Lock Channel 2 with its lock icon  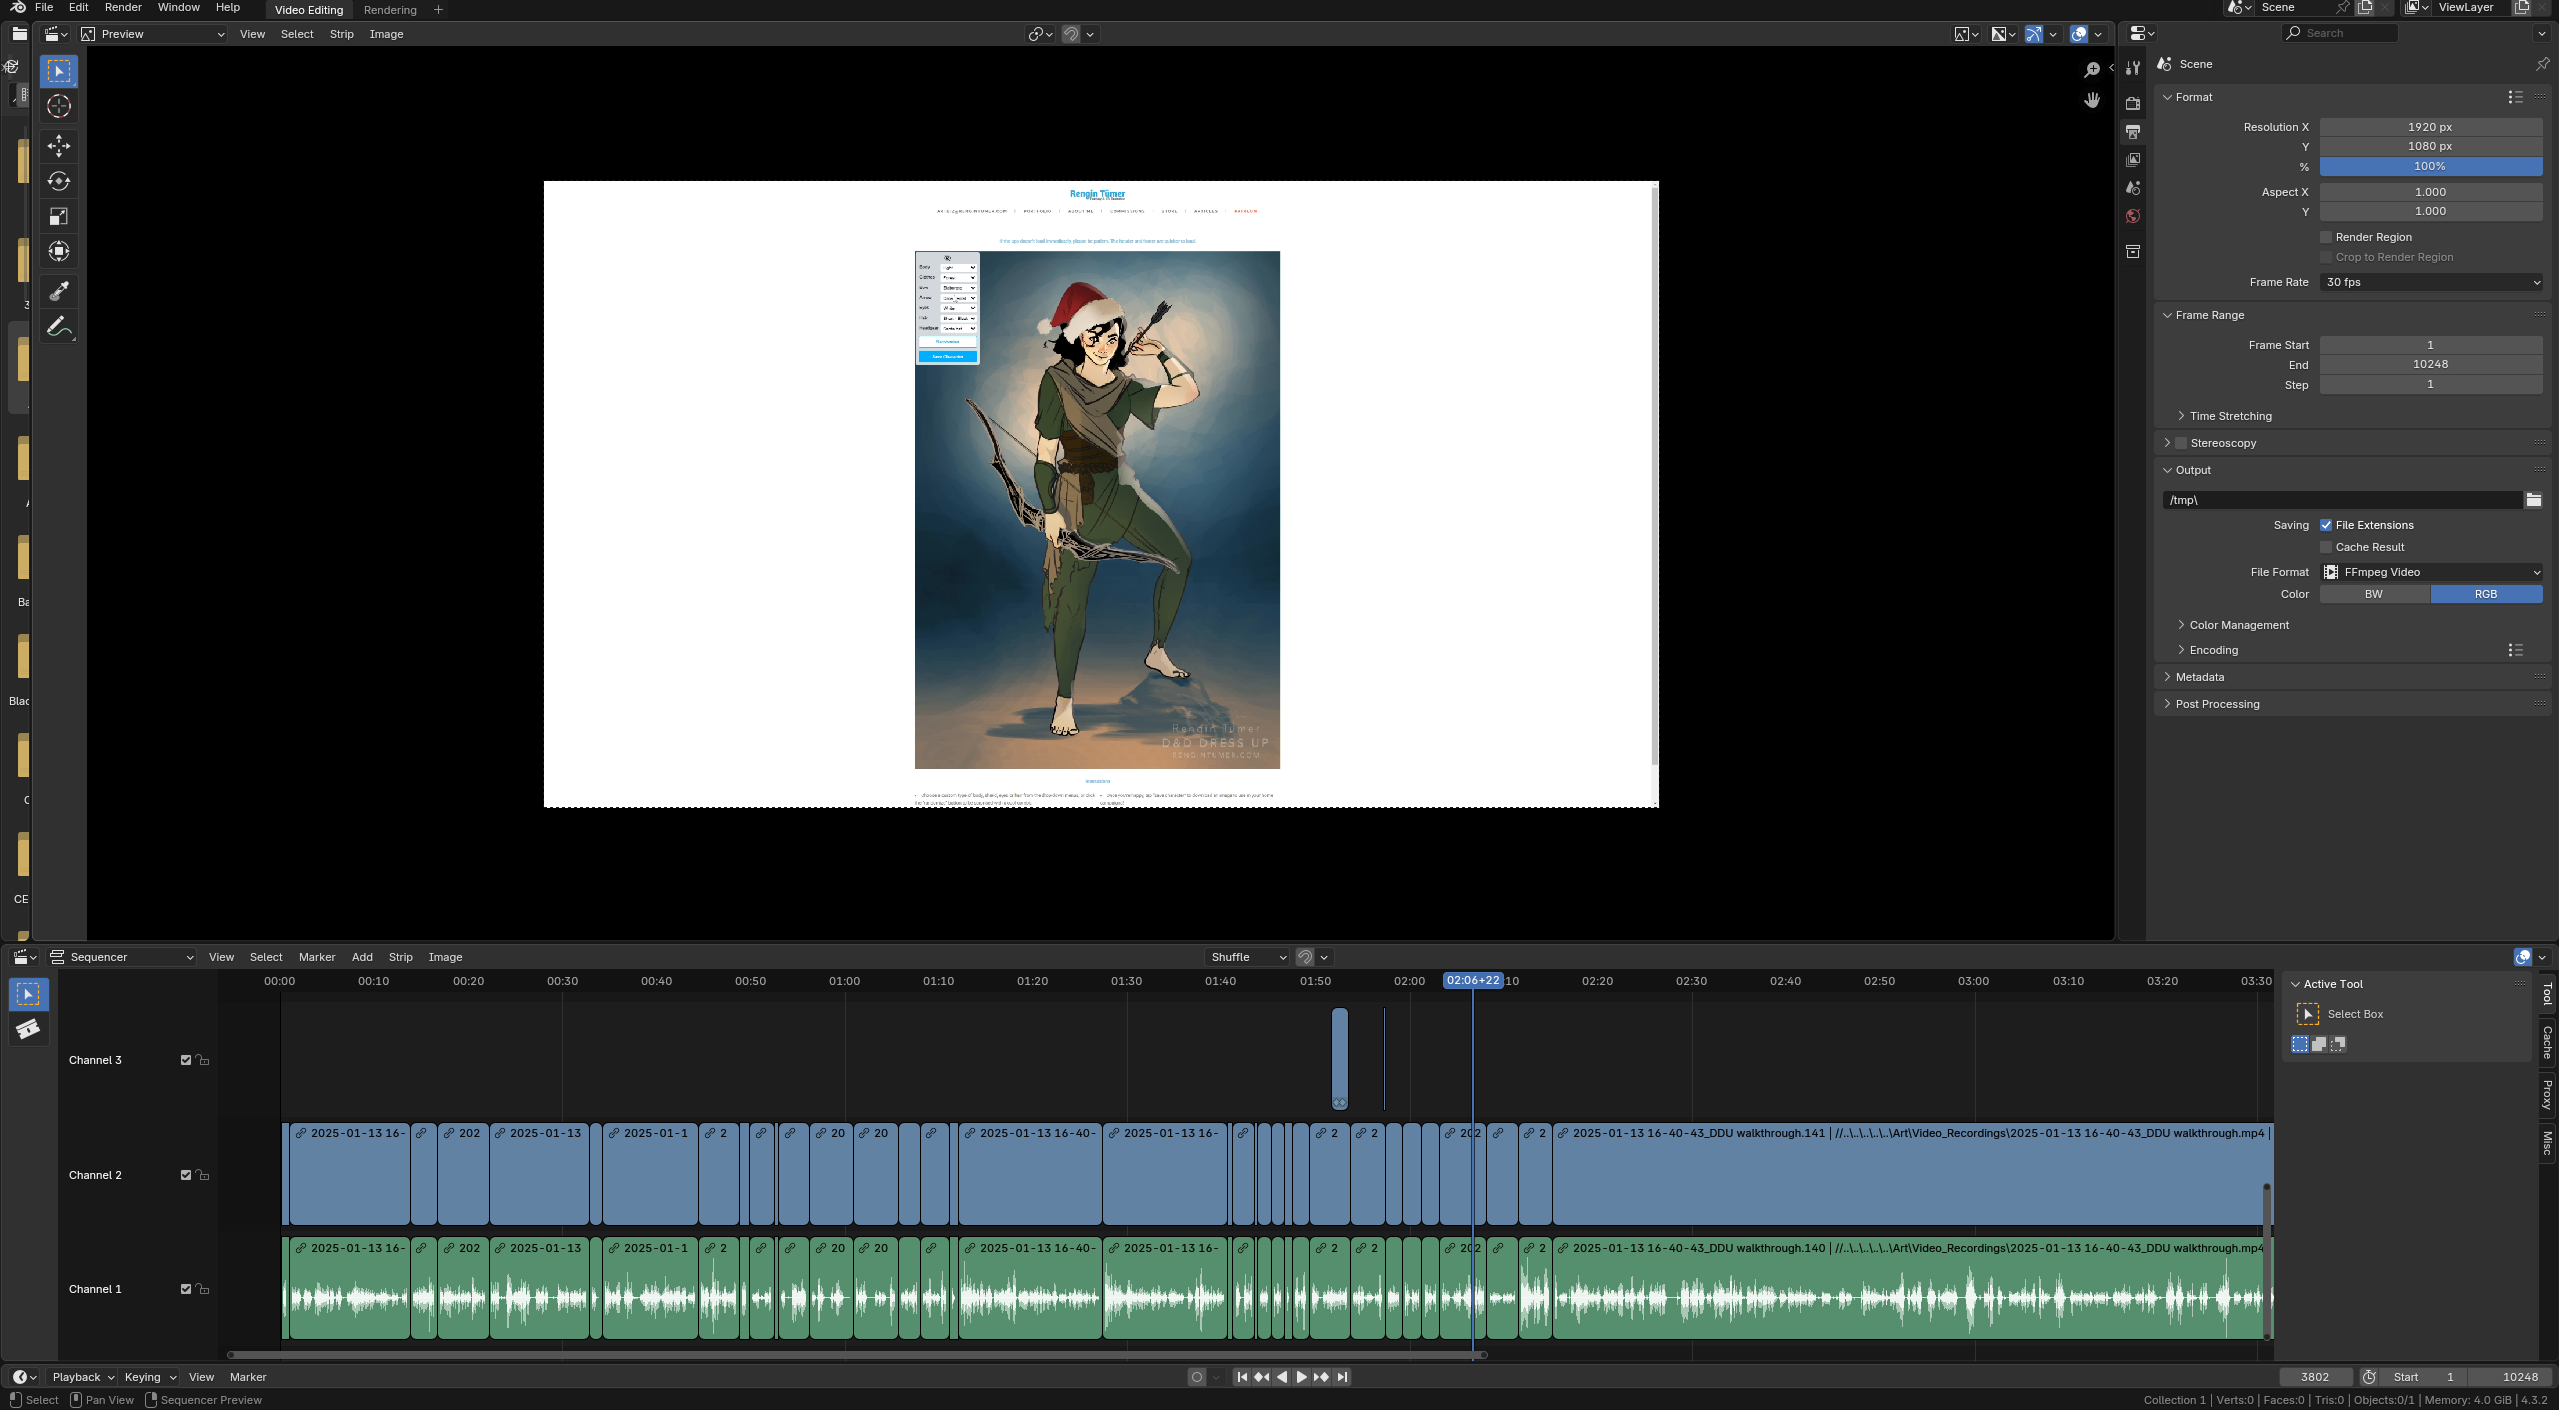tap(203, 1175)
